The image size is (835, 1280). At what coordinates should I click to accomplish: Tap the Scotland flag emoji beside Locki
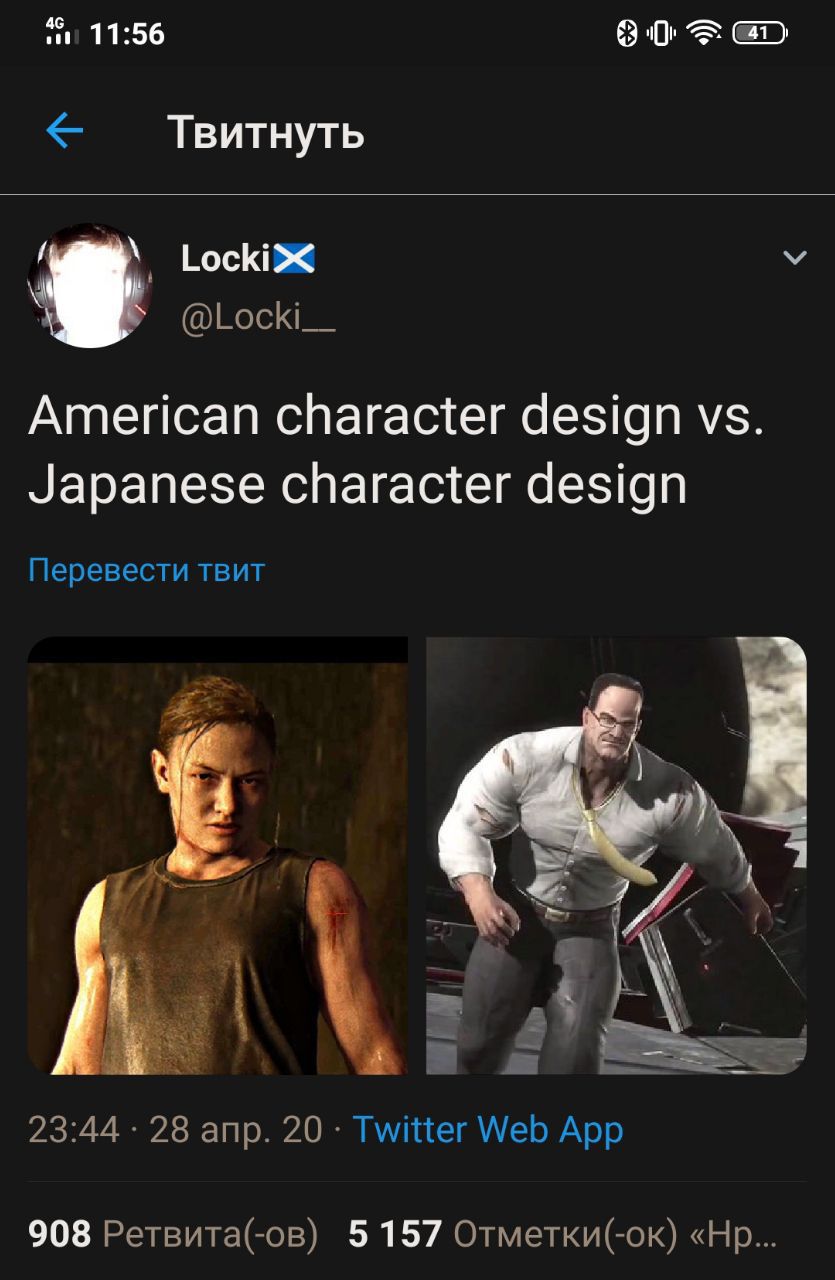[294, 260]
